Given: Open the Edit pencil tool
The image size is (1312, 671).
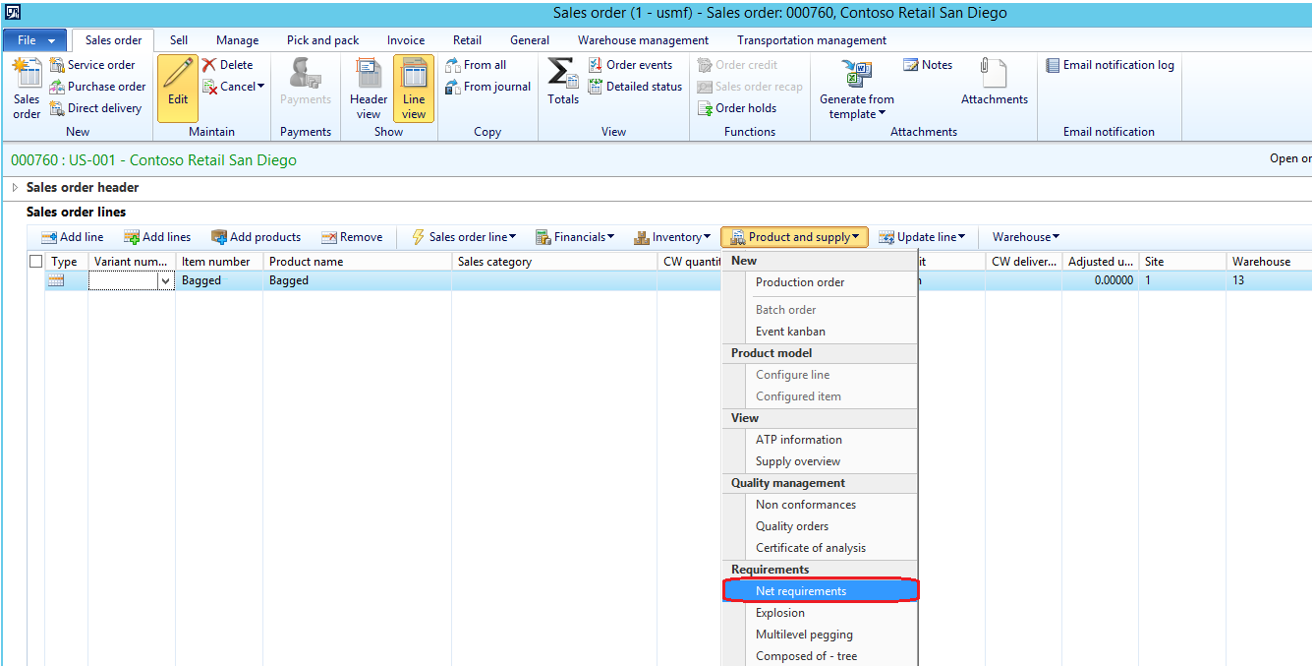Looking at the screenshot, I should [x=177, y=87].
